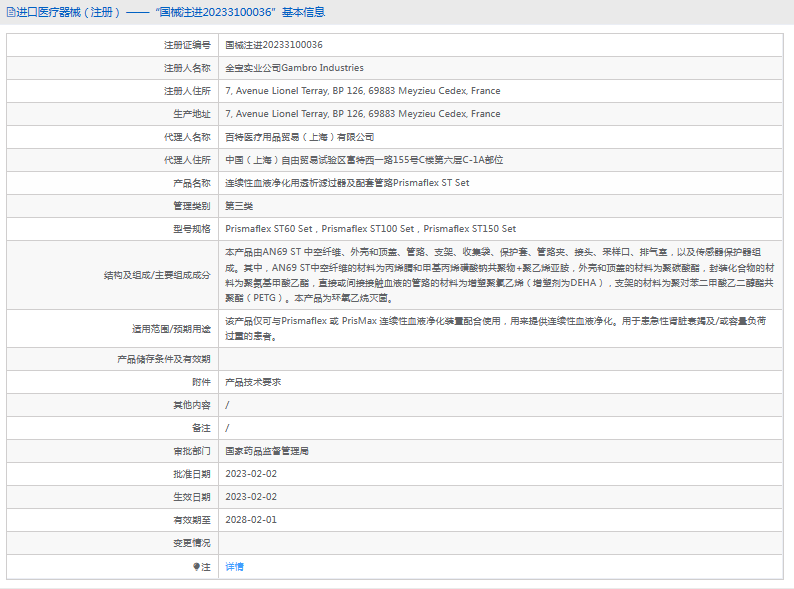Select approval department 国家药品监督管理局
The height and width of the screenshot is (589, 794).
tap(267, 451)
